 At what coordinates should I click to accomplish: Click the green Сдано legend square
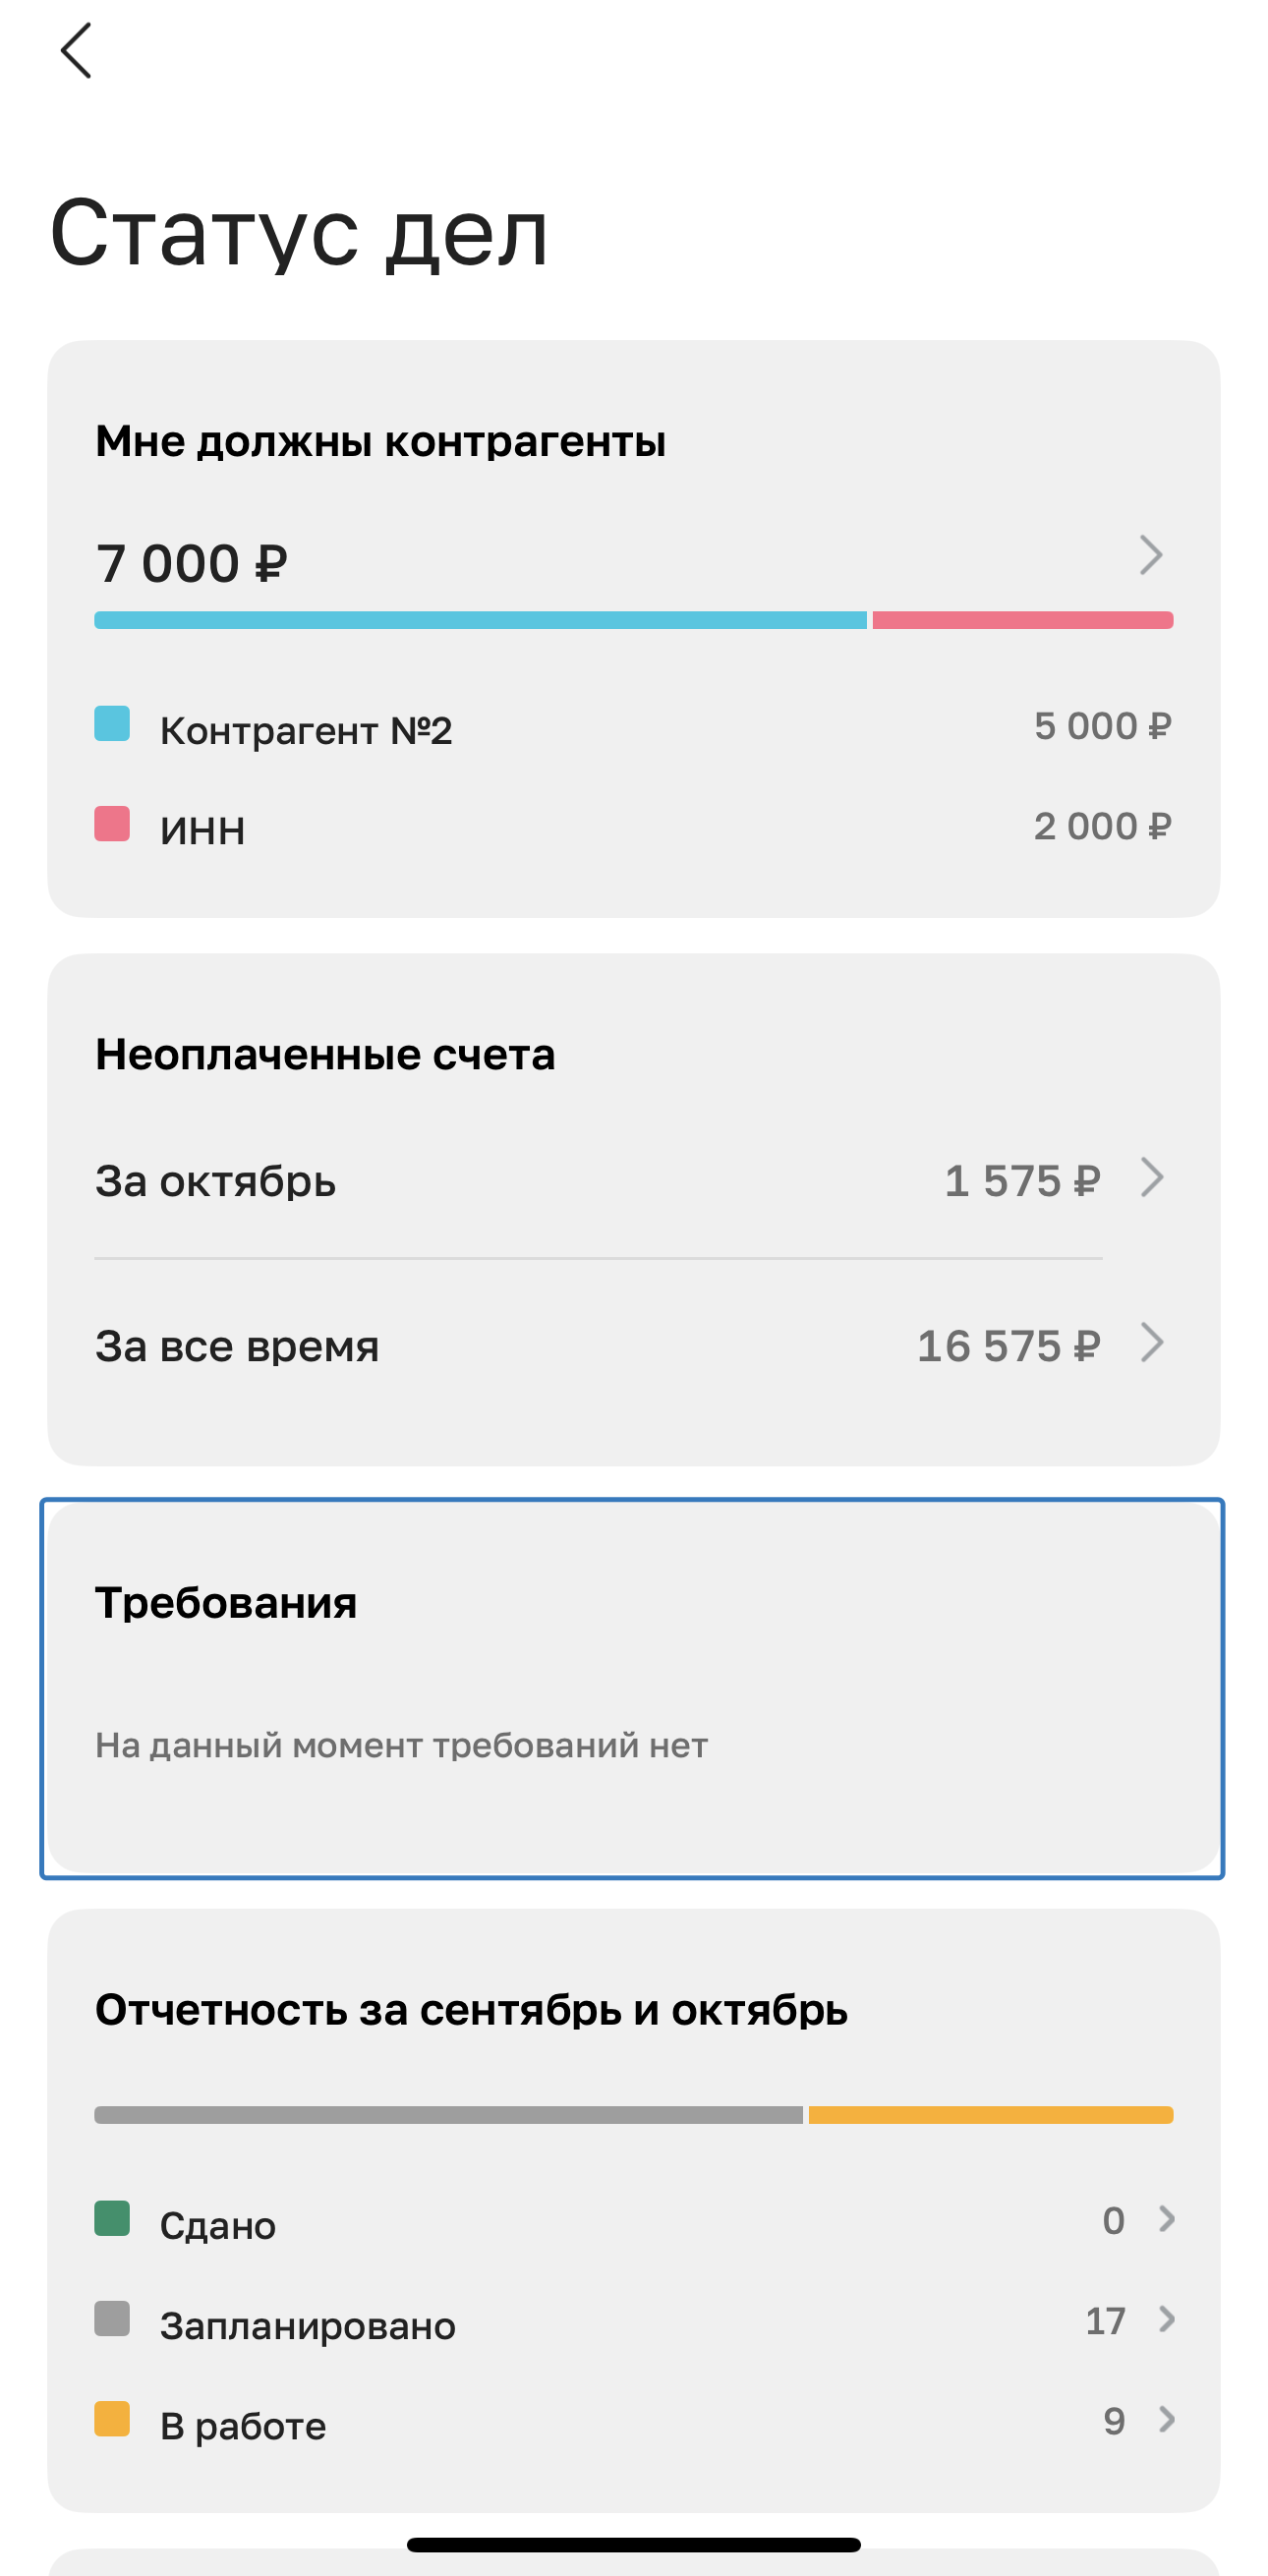(x=112, y=2218)
